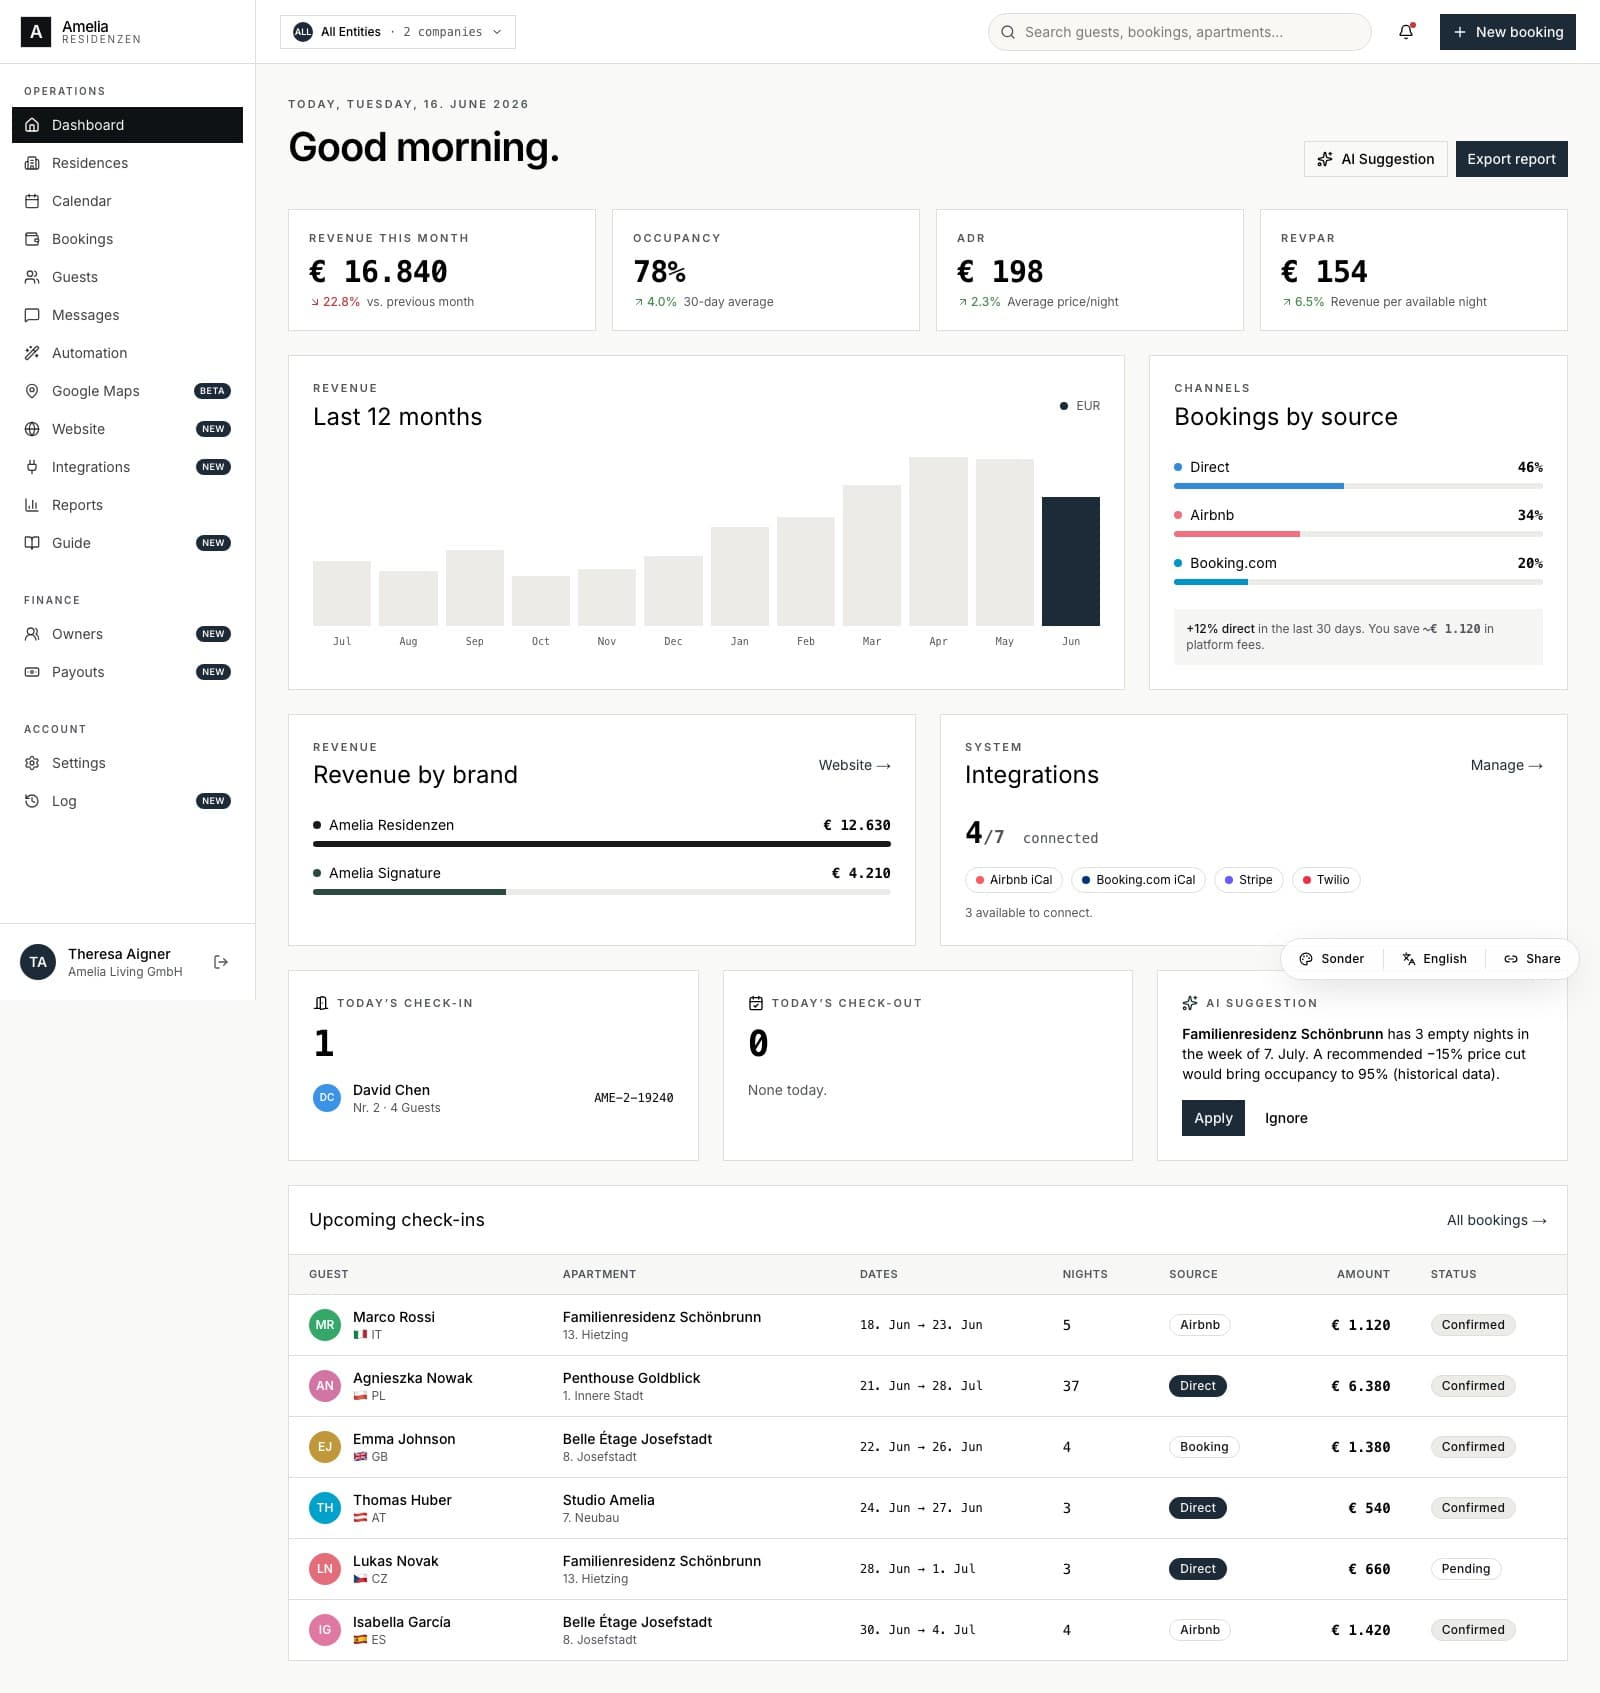Click Isabella García's IG avatar

(x=325, y=1630)
